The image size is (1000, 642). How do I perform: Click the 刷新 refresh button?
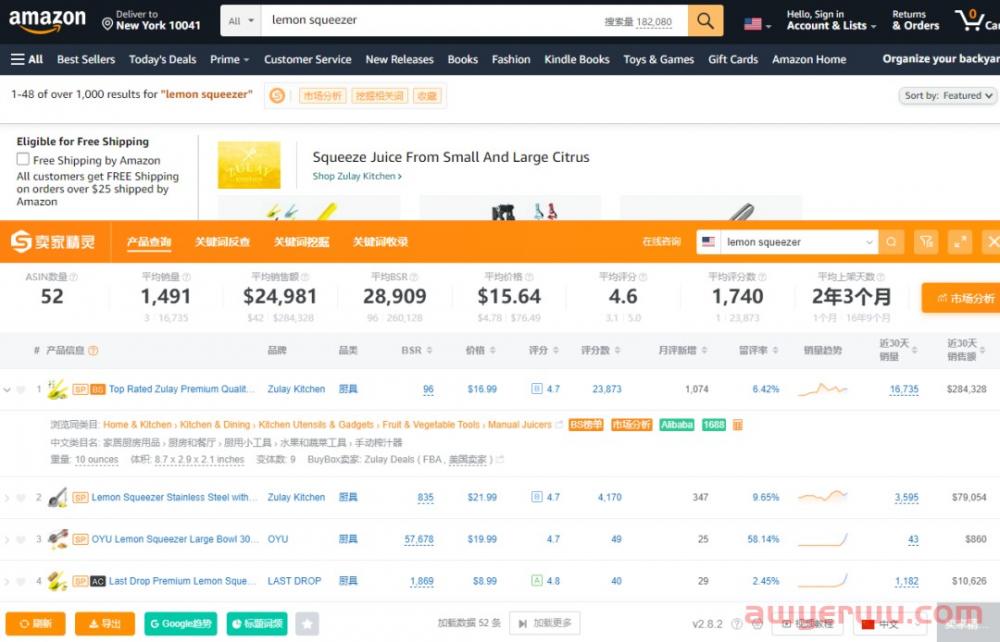tap(35, 624)
